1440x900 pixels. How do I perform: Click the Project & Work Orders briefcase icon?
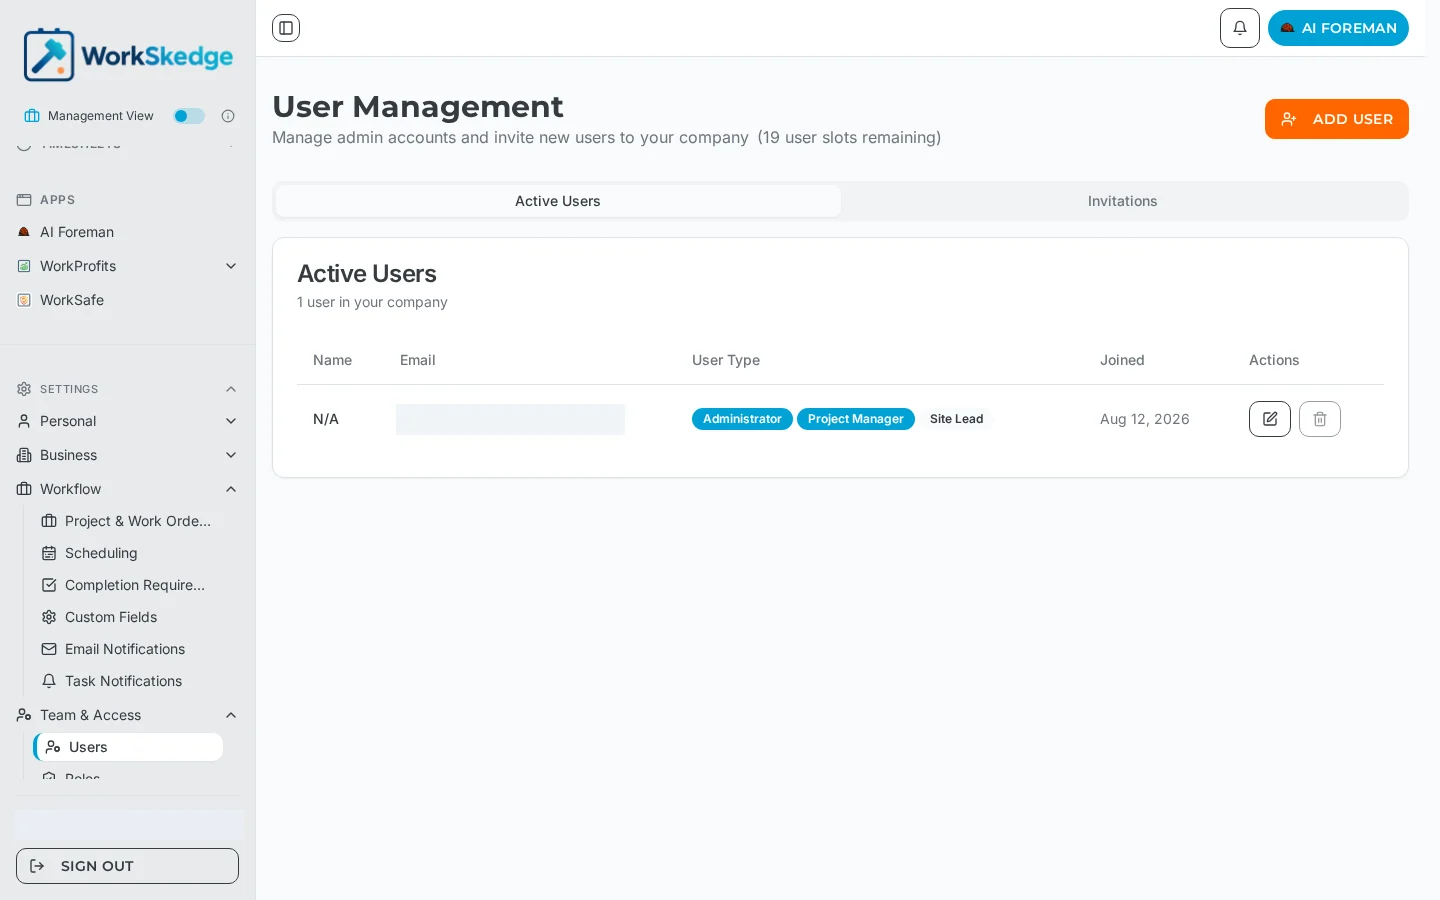[x=49, y=521]
